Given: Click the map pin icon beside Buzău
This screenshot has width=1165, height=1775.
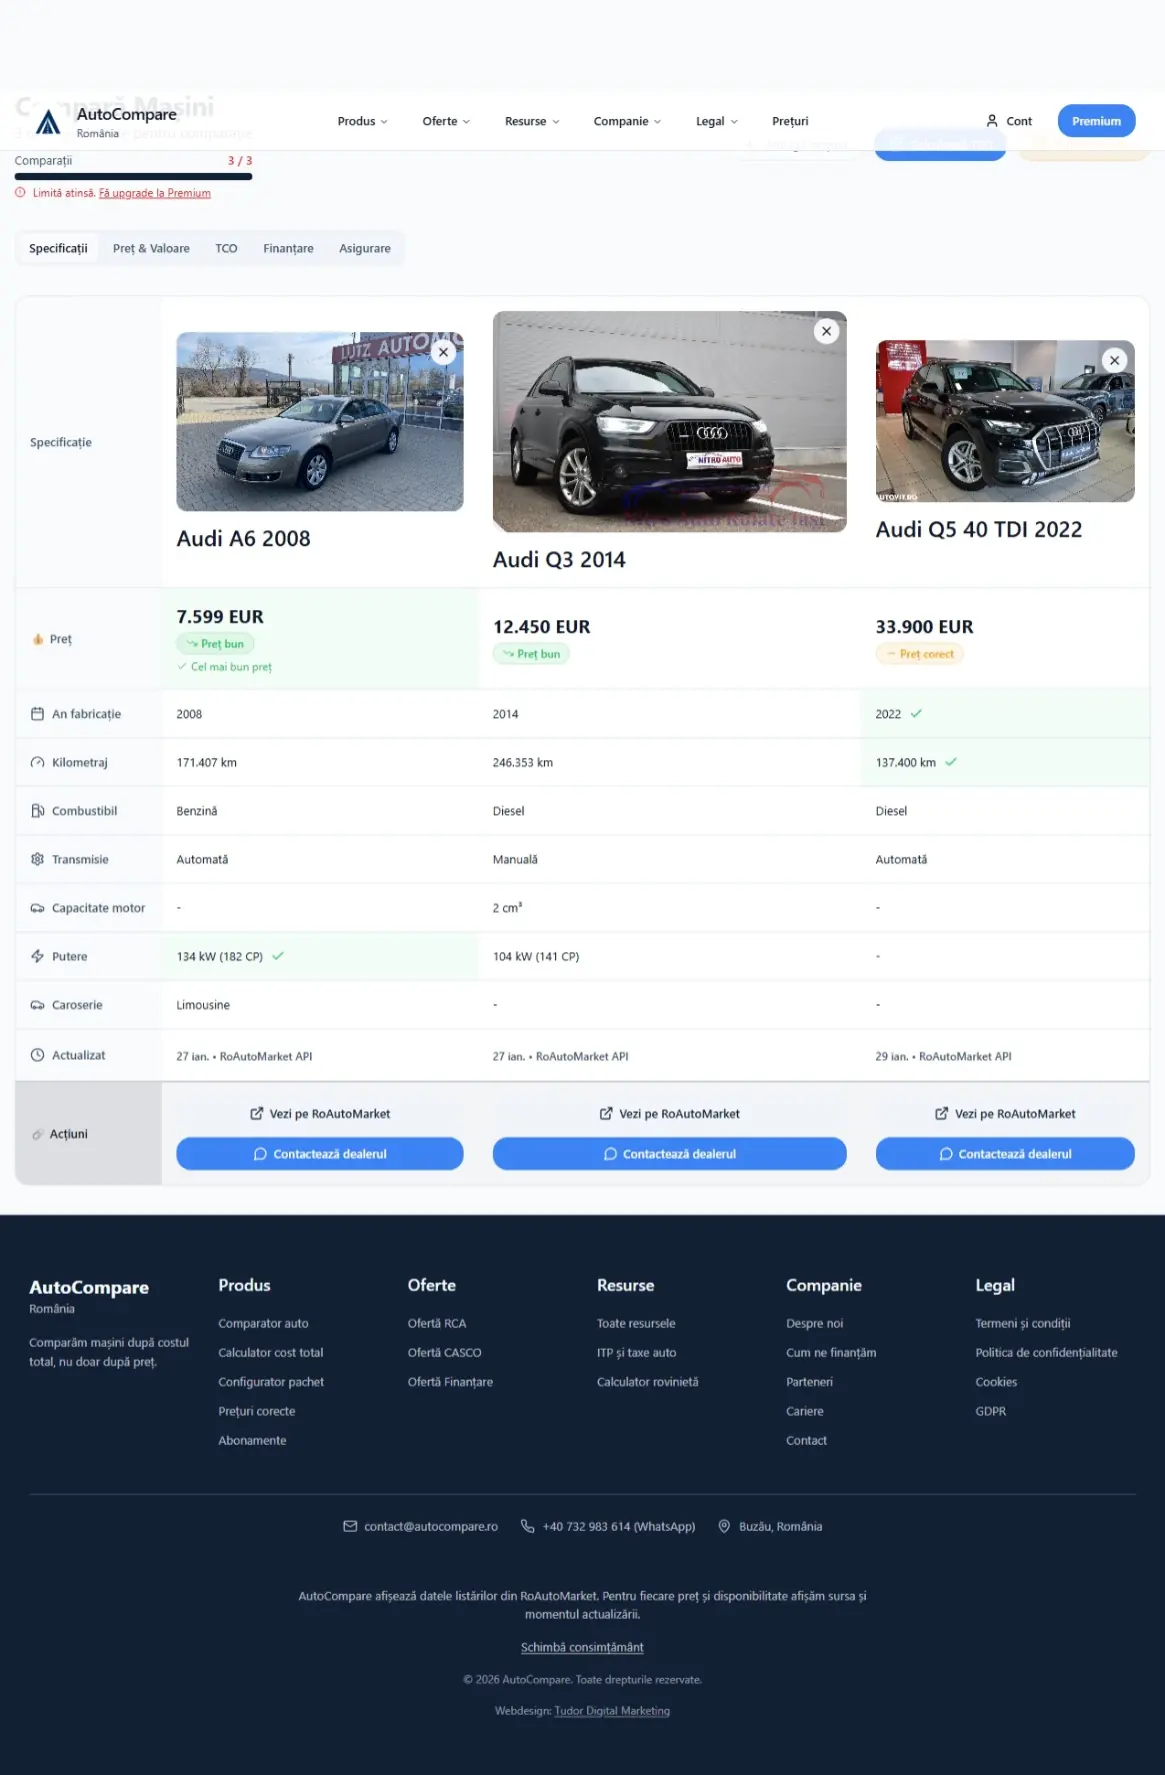Looking at the screenshot, I should point(724,1526).
